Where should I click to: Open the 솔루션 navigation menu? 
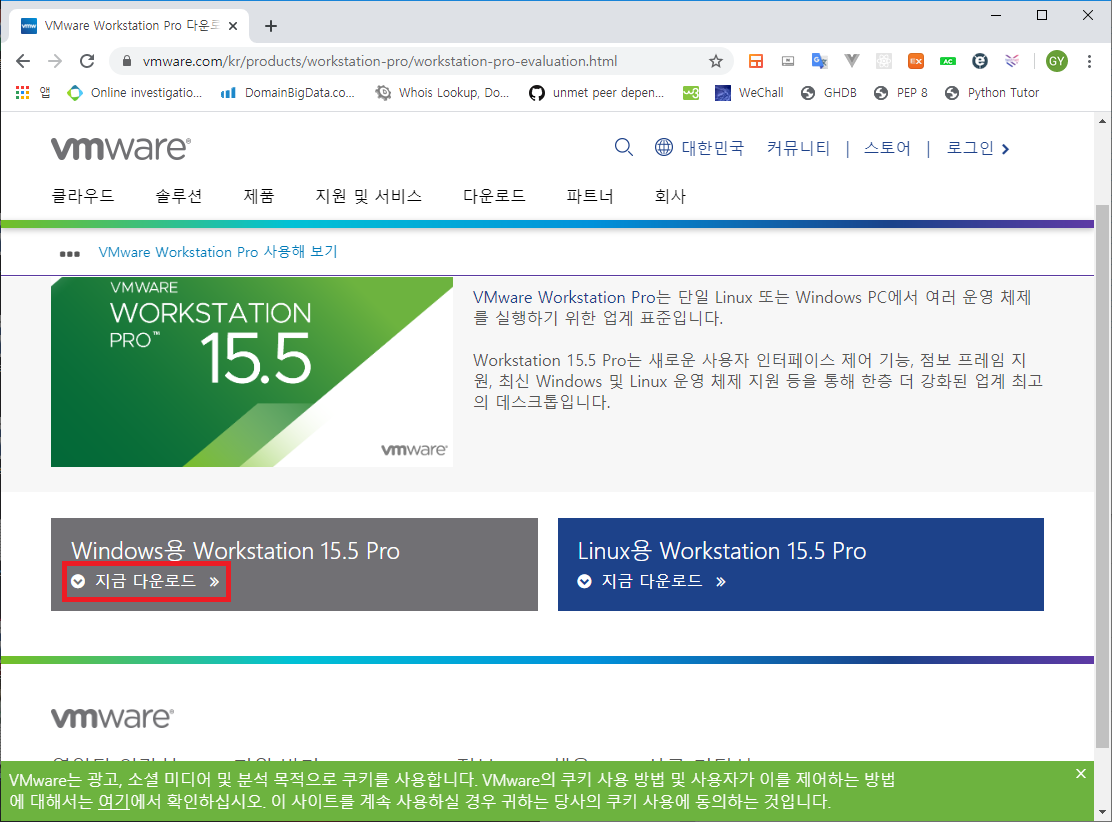click(179, 196)
